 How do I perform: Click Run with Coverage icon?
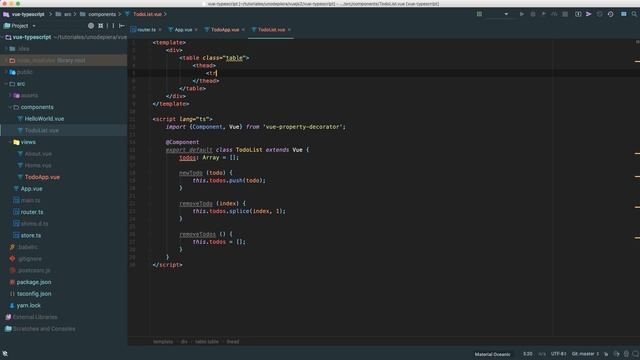[x=544, y=14]
